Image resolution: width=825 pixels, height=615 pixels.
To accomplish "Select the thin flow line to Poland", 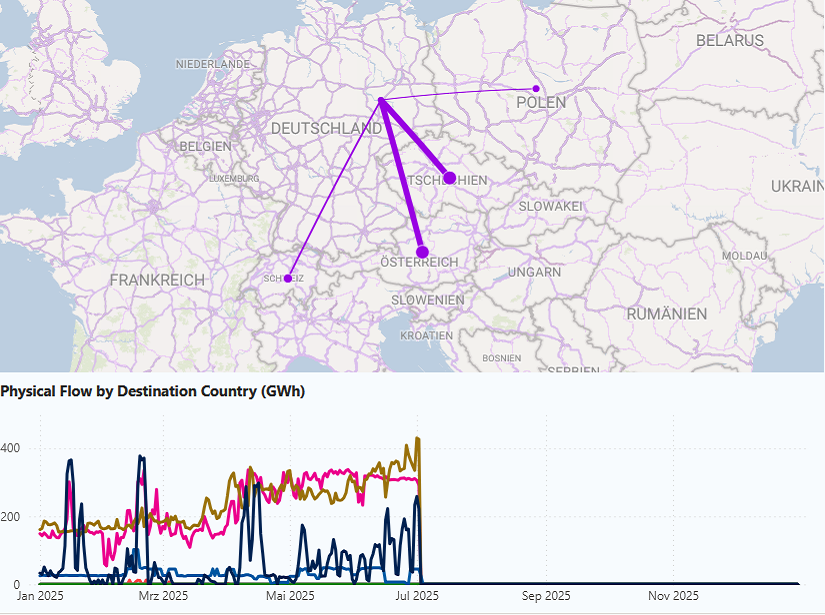I will coord(460,94).
